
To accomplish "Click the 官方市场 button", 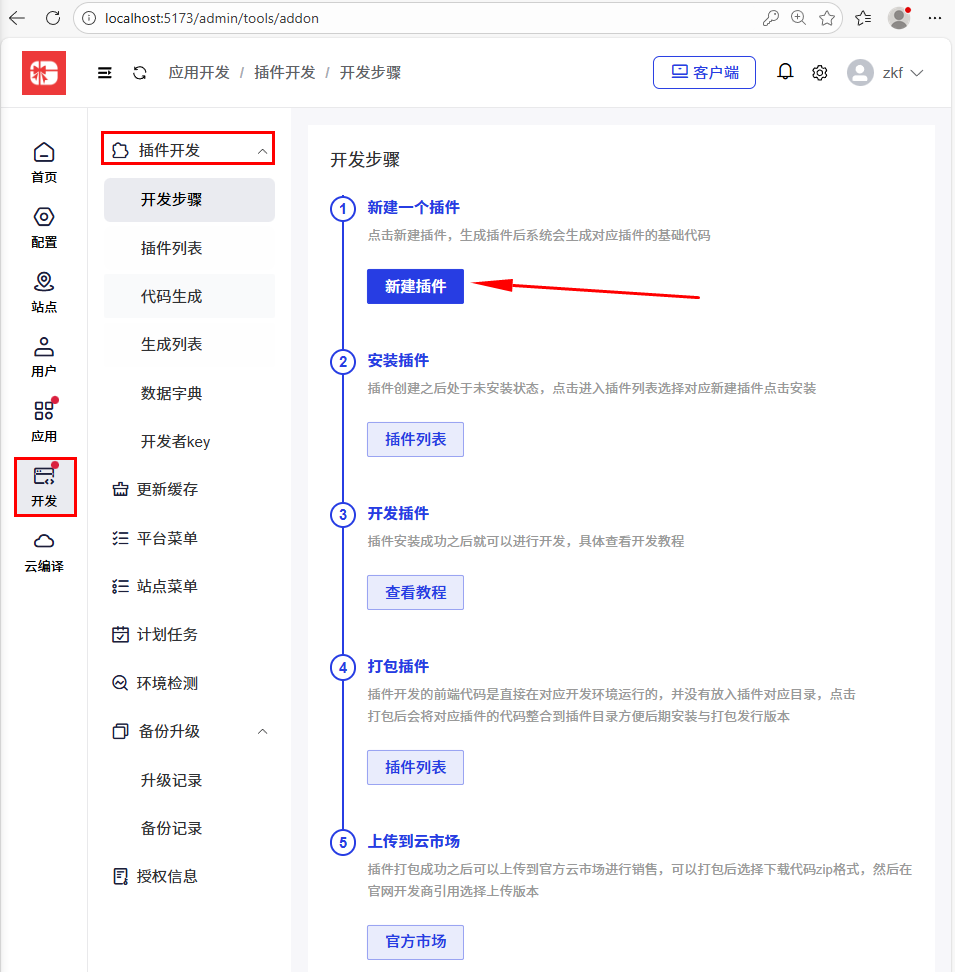I will pyautogui.click(x=415, y=942).
